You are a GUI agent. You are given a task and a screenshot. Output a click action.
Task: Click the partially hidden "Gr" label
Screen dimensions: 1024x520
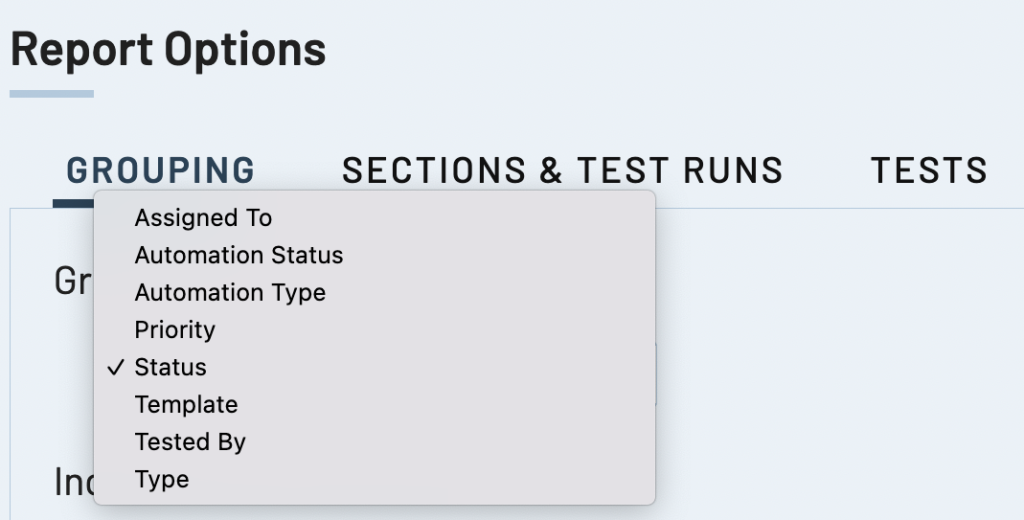[72, 281]
